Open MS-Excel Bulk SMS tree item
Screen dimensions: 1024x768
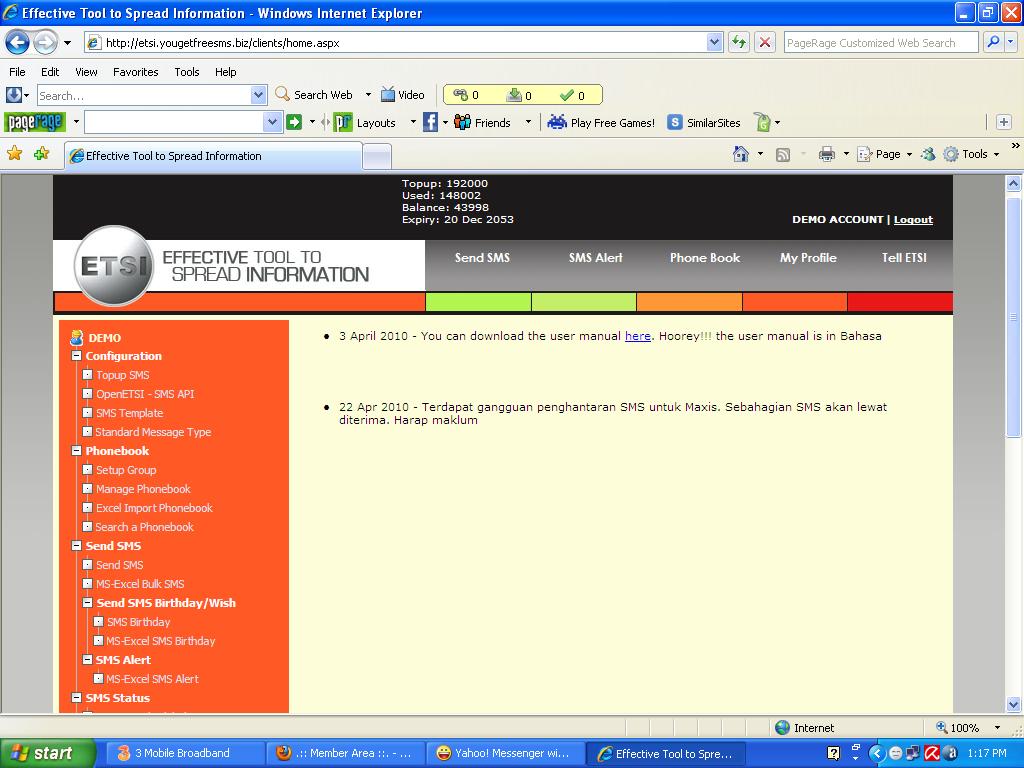point(140,584)
